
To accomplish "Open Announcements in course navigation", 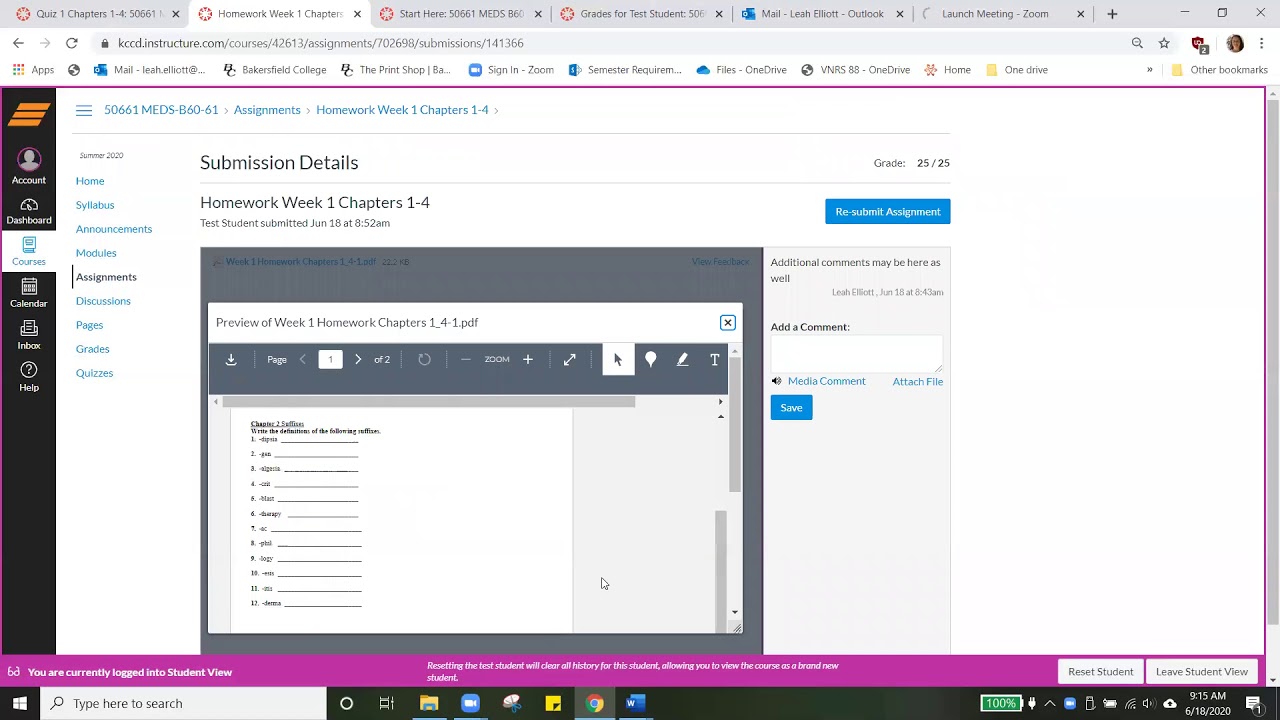I will tap(114, 229).
